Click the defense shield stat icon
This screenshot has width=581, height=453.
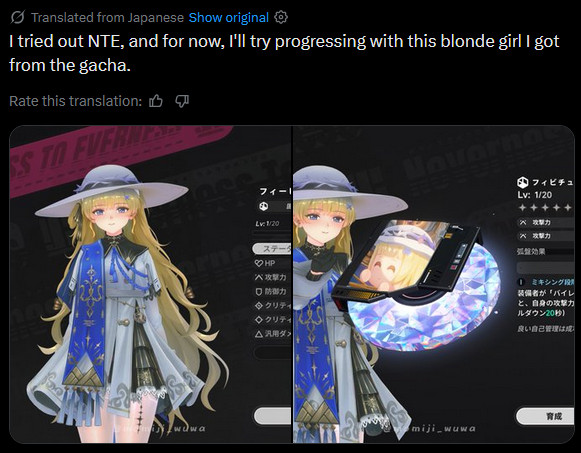click(259, 292)
